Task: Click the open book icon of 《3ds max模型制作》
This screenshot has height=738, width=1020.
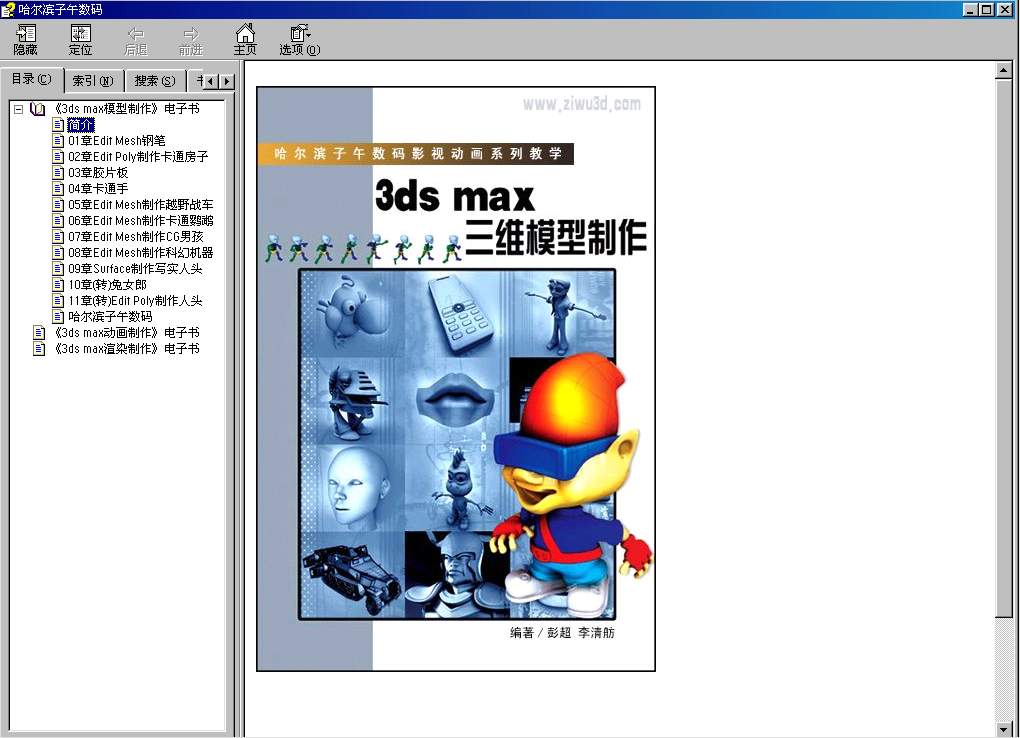Action: (x=38, y=109)
